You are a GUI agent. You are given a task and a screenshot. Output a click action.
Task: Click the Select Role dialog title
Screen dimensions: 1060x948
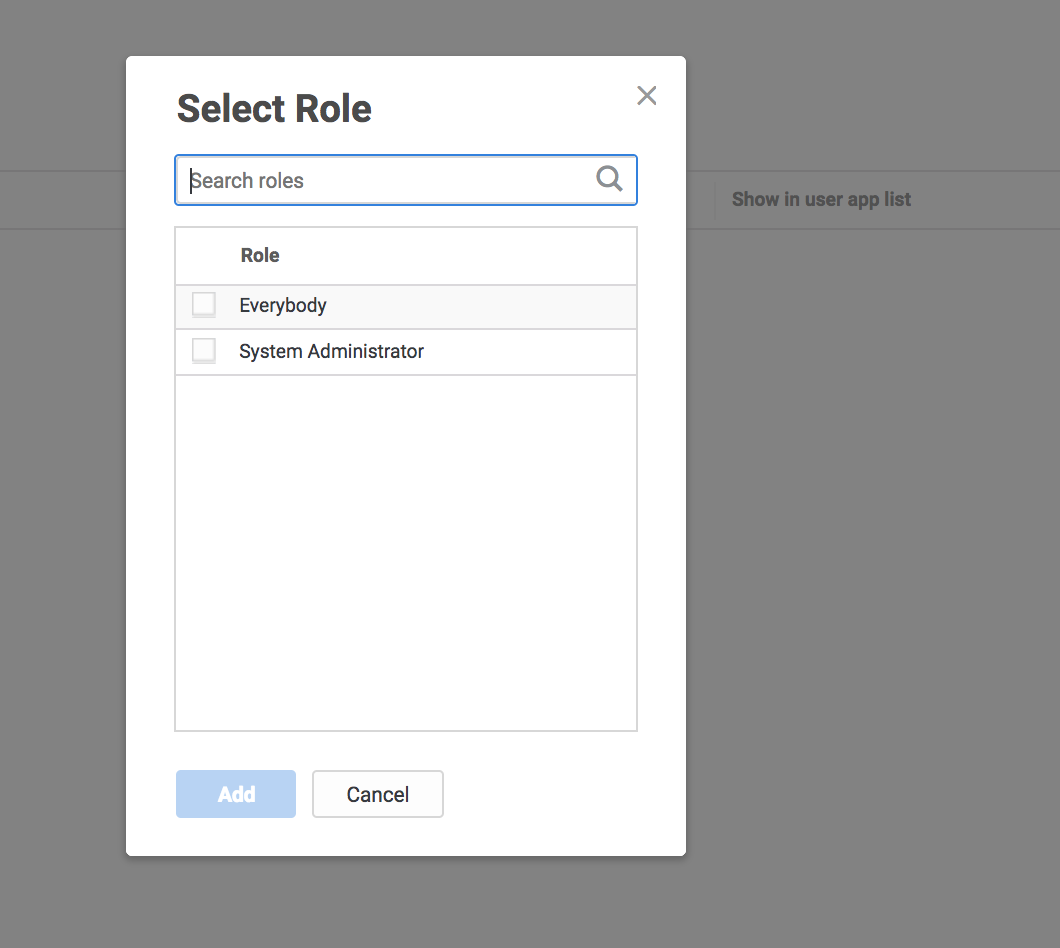273,108
